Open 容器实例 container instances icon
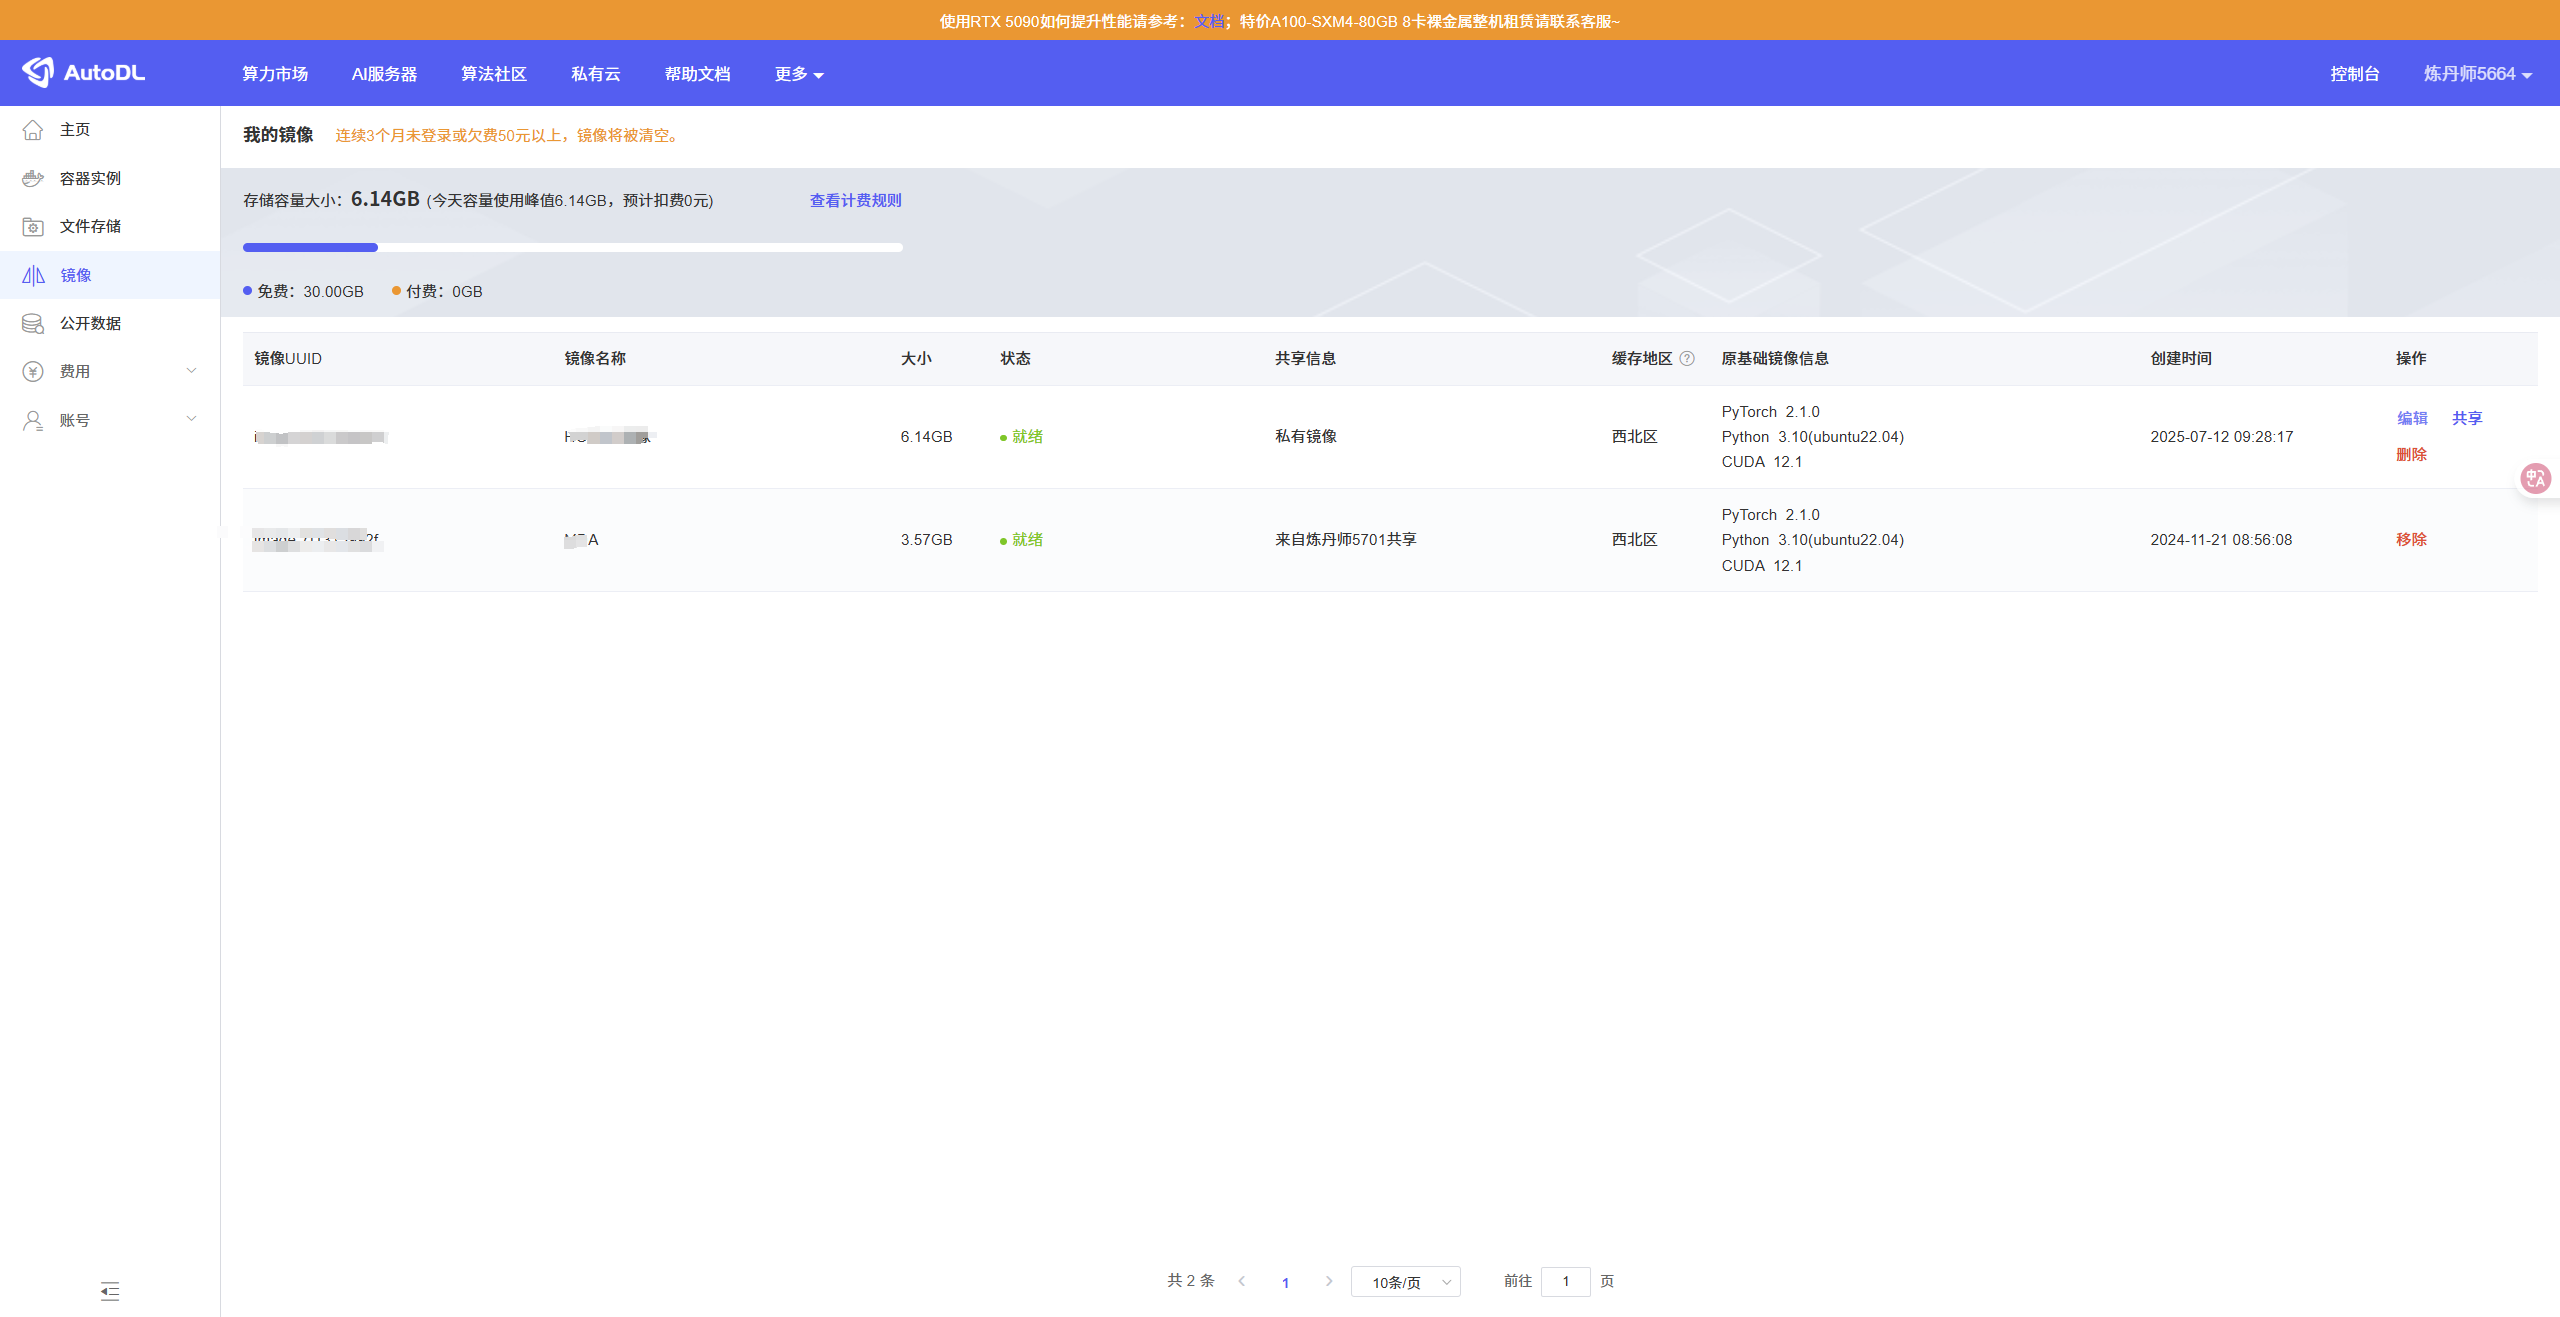This screenshot has height=1317, width=2560. point(33,178)
